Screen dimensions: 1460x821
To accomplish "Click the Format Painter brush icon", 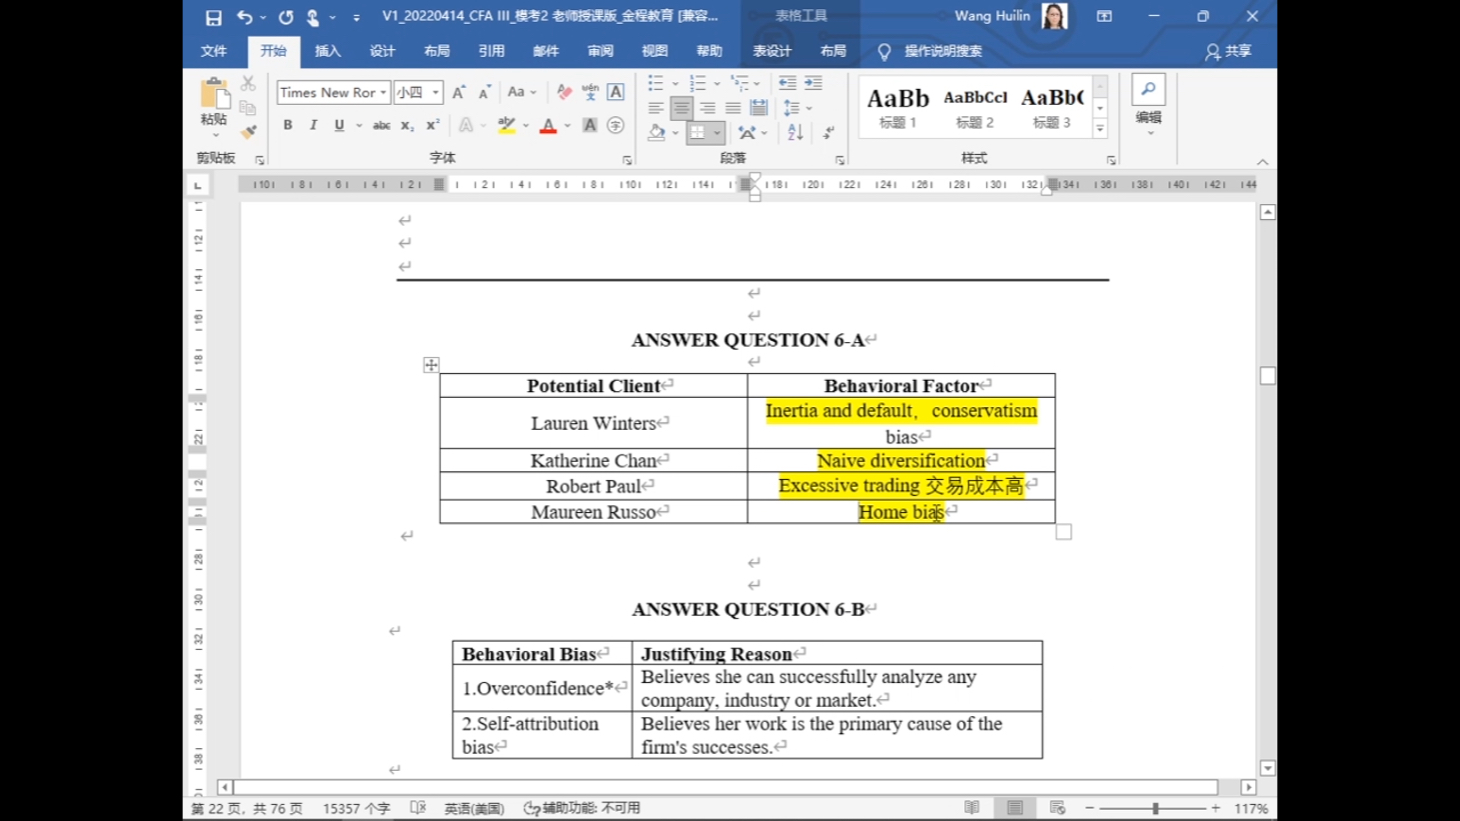I will (249, 131).
